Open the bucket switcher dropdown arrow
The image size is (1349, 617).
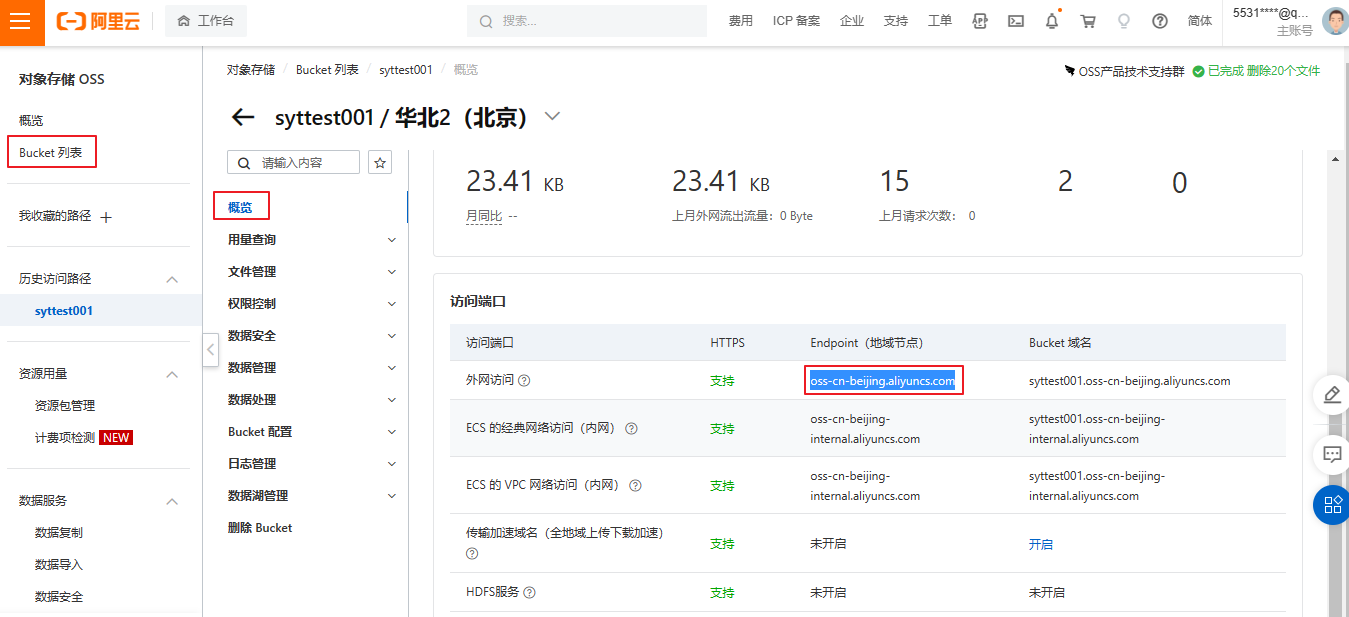point(552,117)
